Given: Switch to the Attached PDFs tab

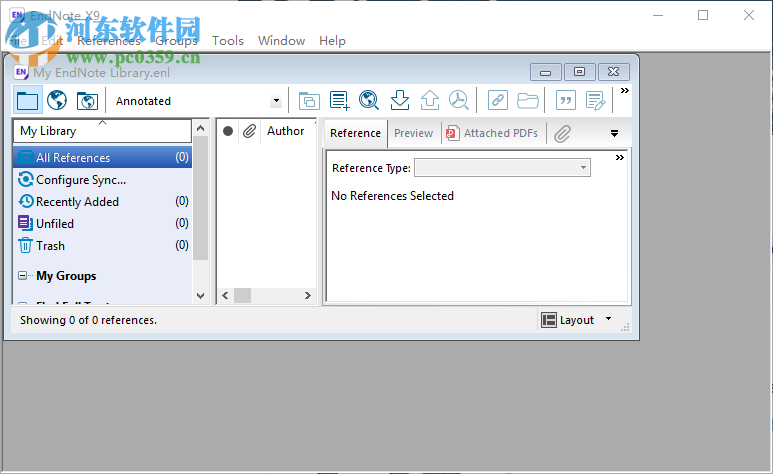Looking at the screenshot, I should pos(492,133).
